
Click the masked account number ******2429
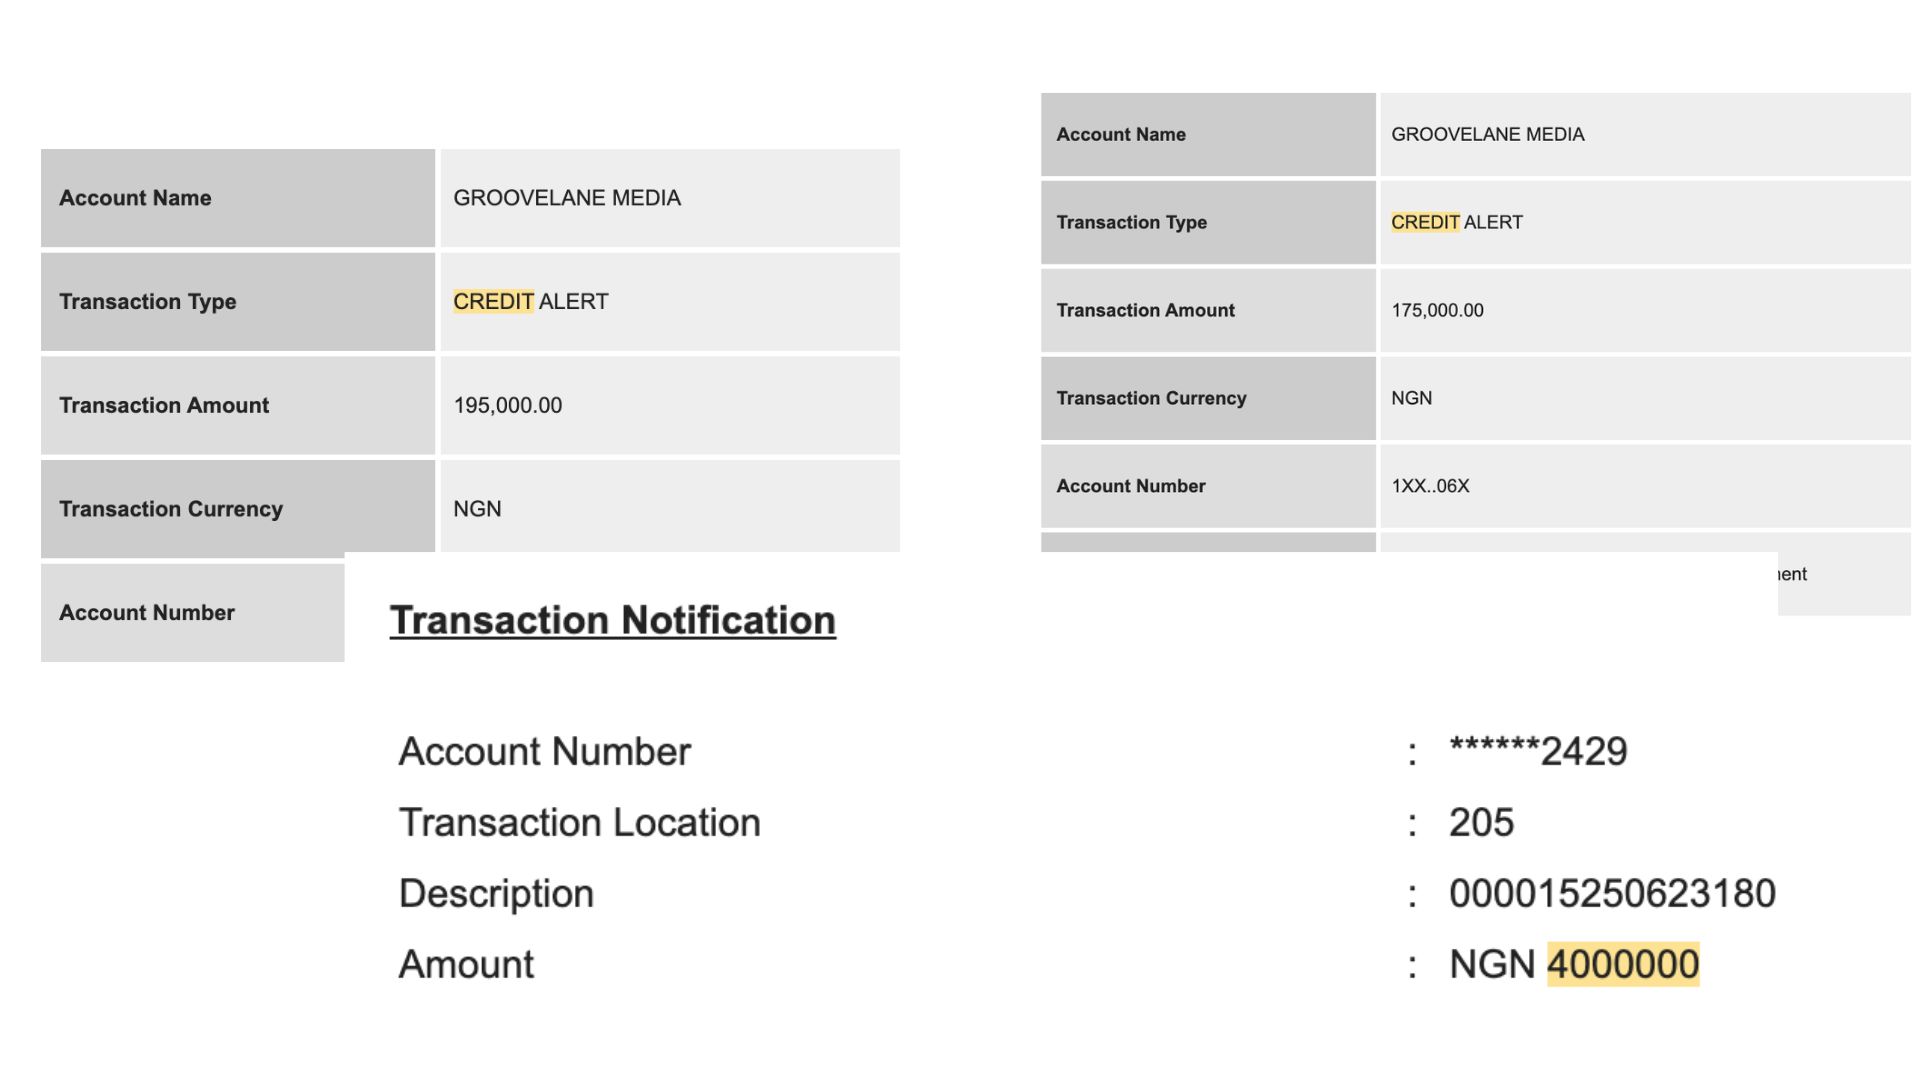(x=1538, y=752)
